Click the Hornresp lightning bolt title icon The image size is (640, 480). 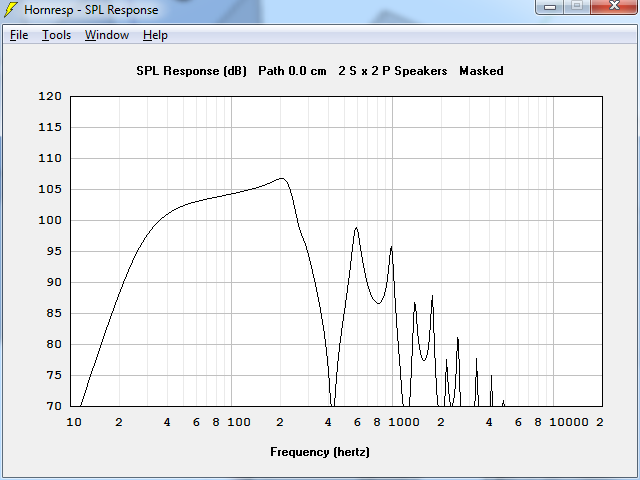(x=11, y=9)
